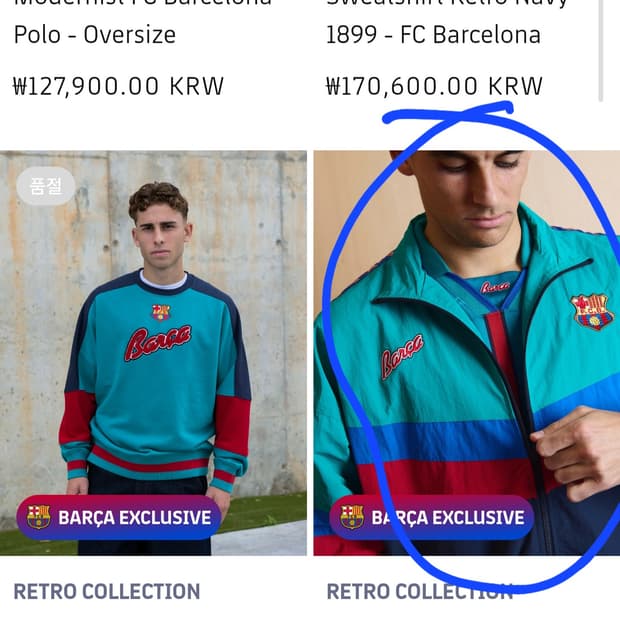This screenshot has width=620, height=620.
Task: Tap the FCB crest on the teal jacket
Action: pos(591,311)
